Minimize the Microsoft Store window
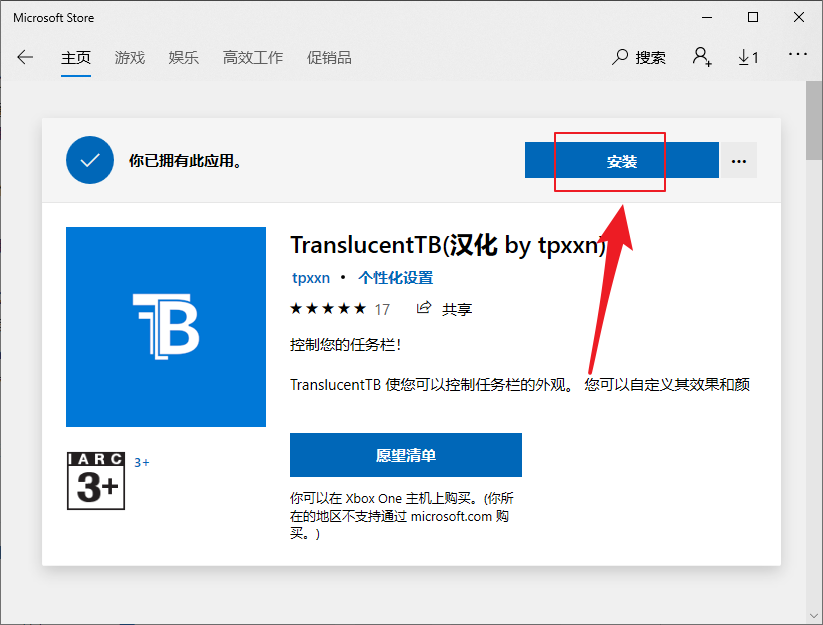Screen dimensions: 823x625 707,17
